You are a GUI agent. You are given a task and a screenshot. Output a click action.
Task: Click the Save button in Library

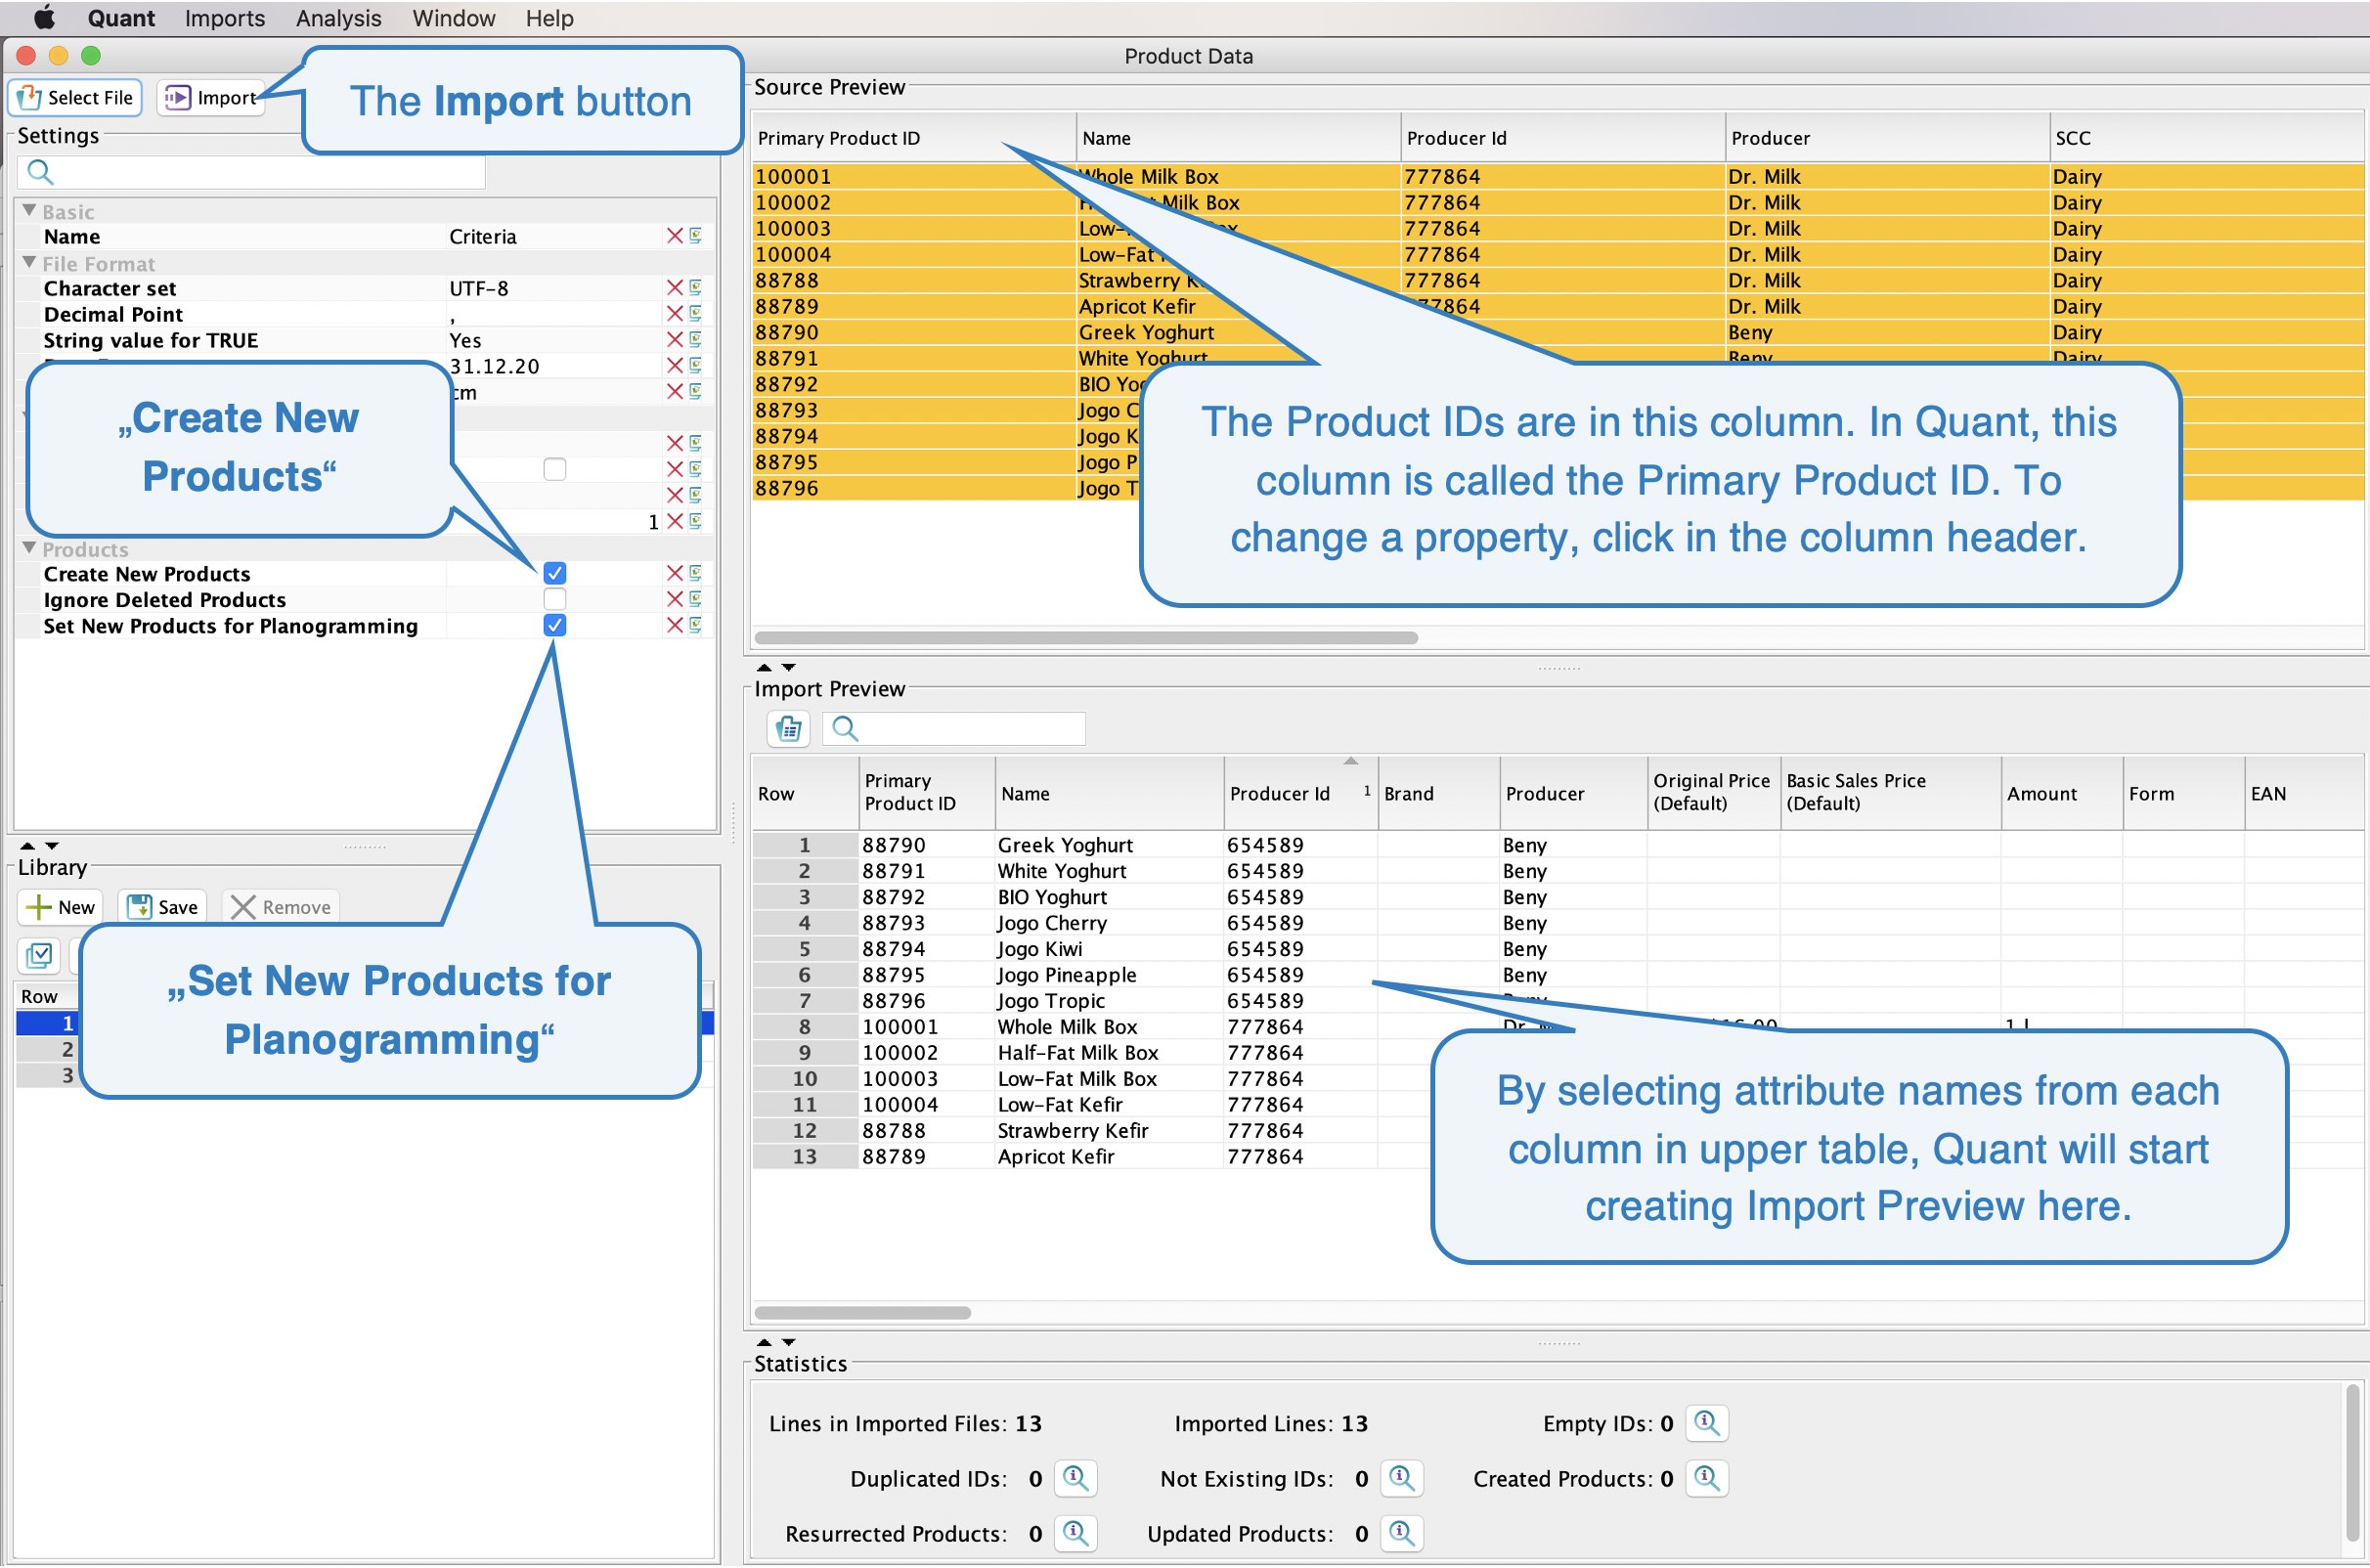click(x=163, y=908)
